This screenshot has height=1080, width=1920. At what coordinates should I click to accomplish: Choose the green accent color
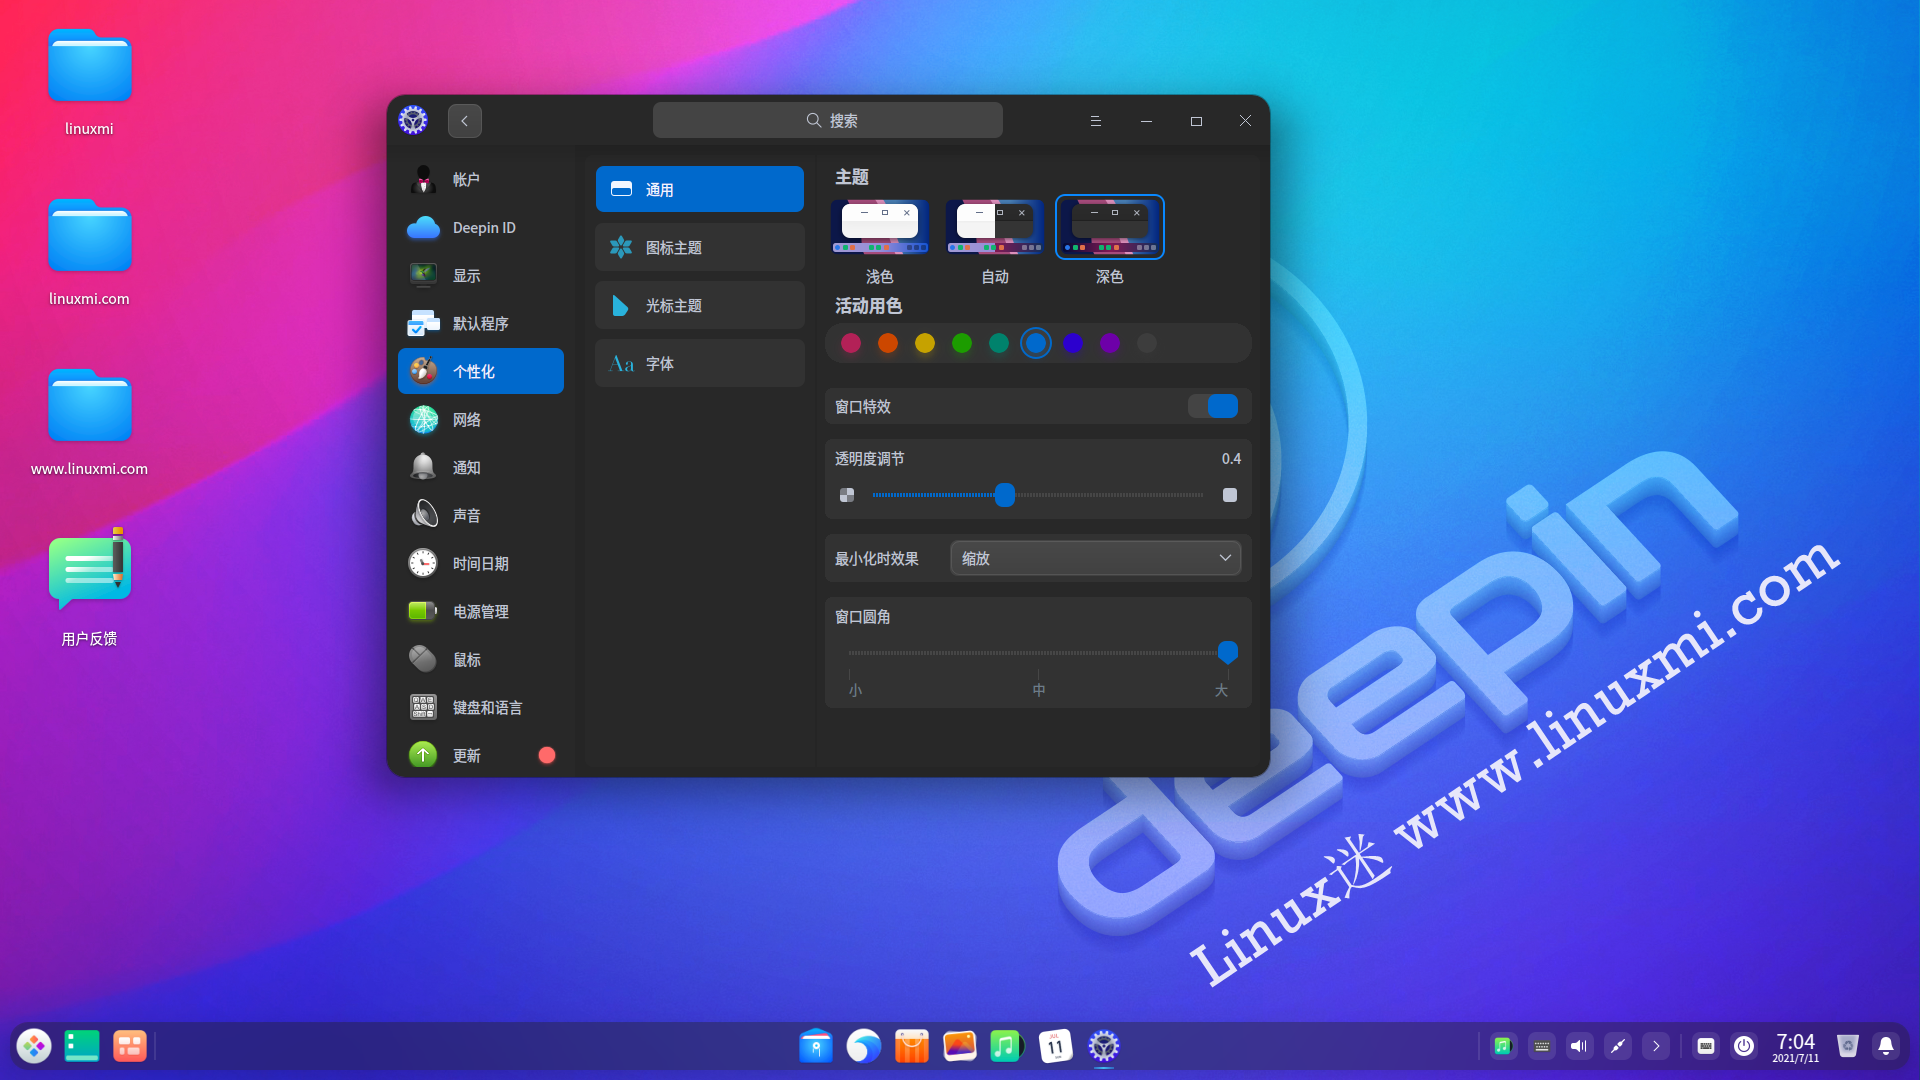click(x=962, y=343)
